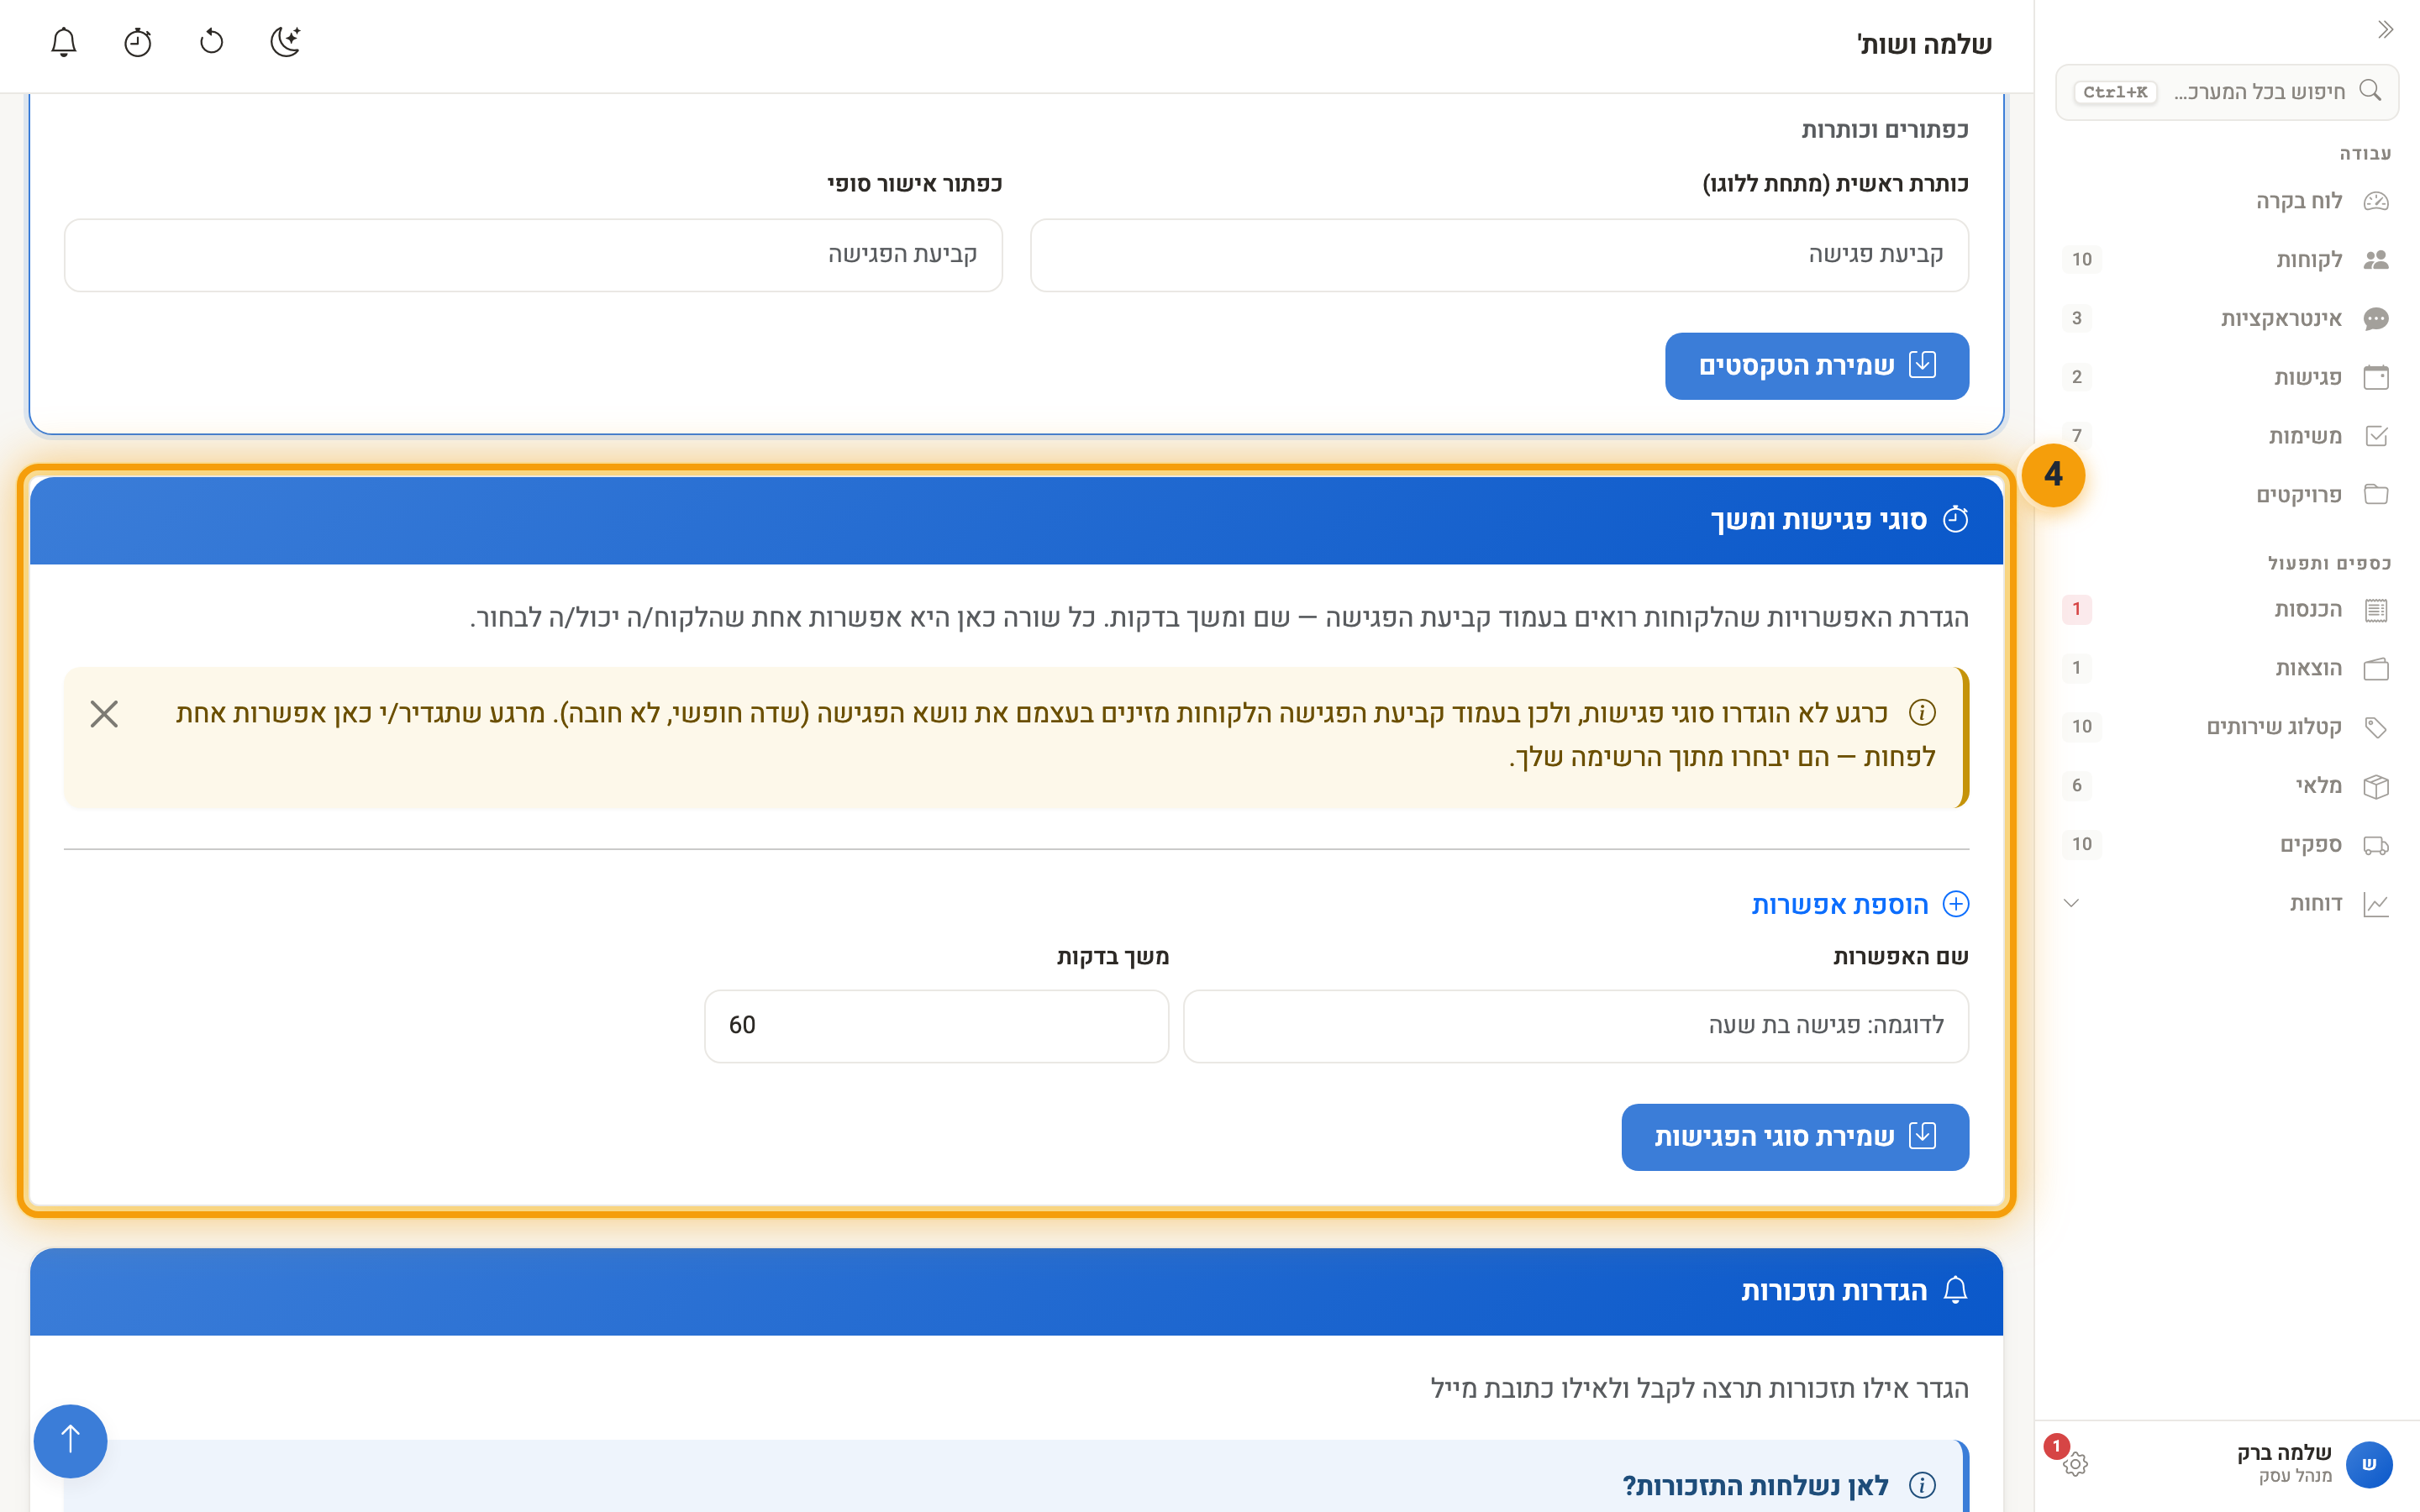Open קטלוג שירותים in sidebar
This screenshot has width=2420, height=1512.
(x=2227, y=727)
